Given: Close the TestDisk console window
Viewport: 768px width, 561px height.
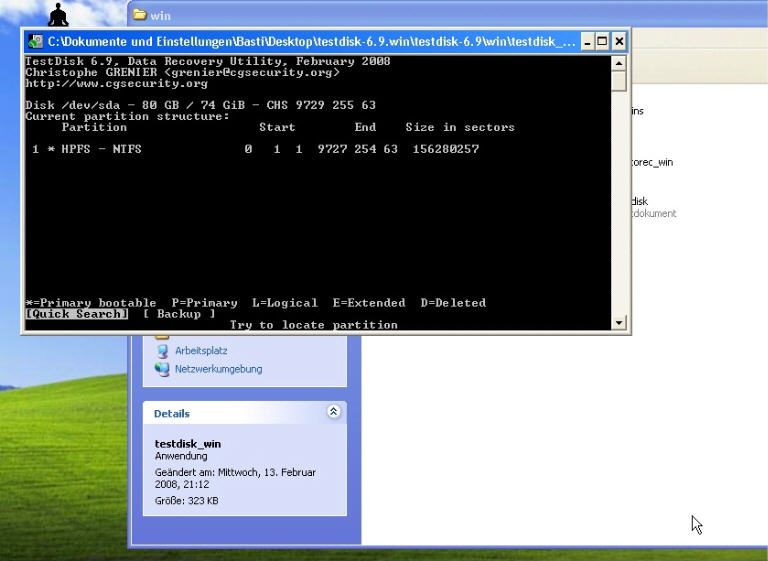Looking at the screenshot, I should click(619, 42).
